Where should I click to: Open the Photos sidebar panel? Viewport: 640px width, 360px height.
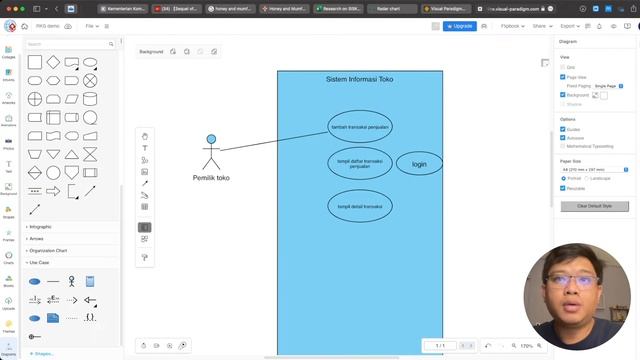click(9, 144)
